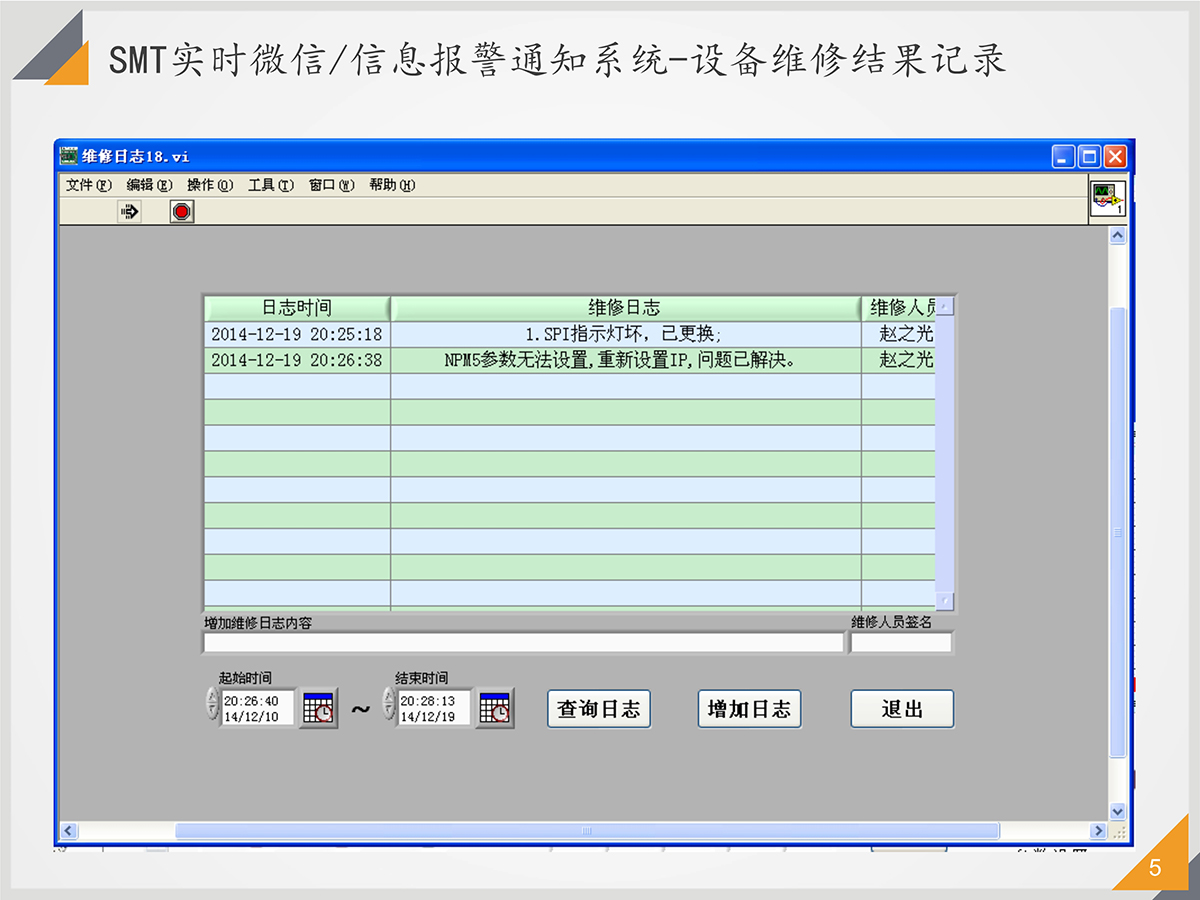Open calendar picker for 结束时间

(x=494, y=708)
